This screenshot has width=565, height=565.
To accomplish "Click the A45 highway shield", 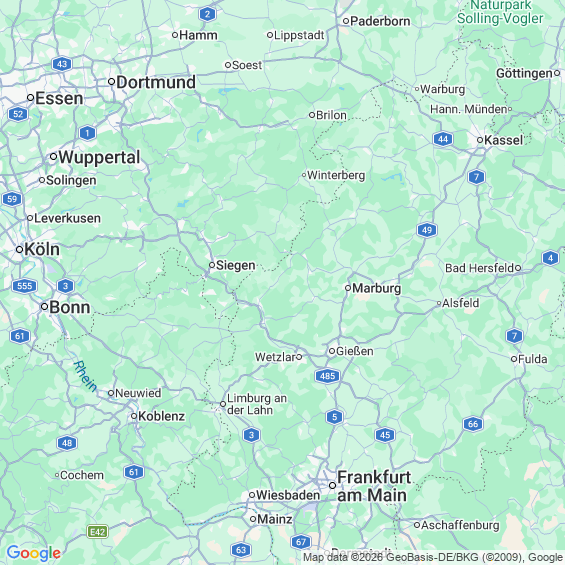I will coord(385,435).
